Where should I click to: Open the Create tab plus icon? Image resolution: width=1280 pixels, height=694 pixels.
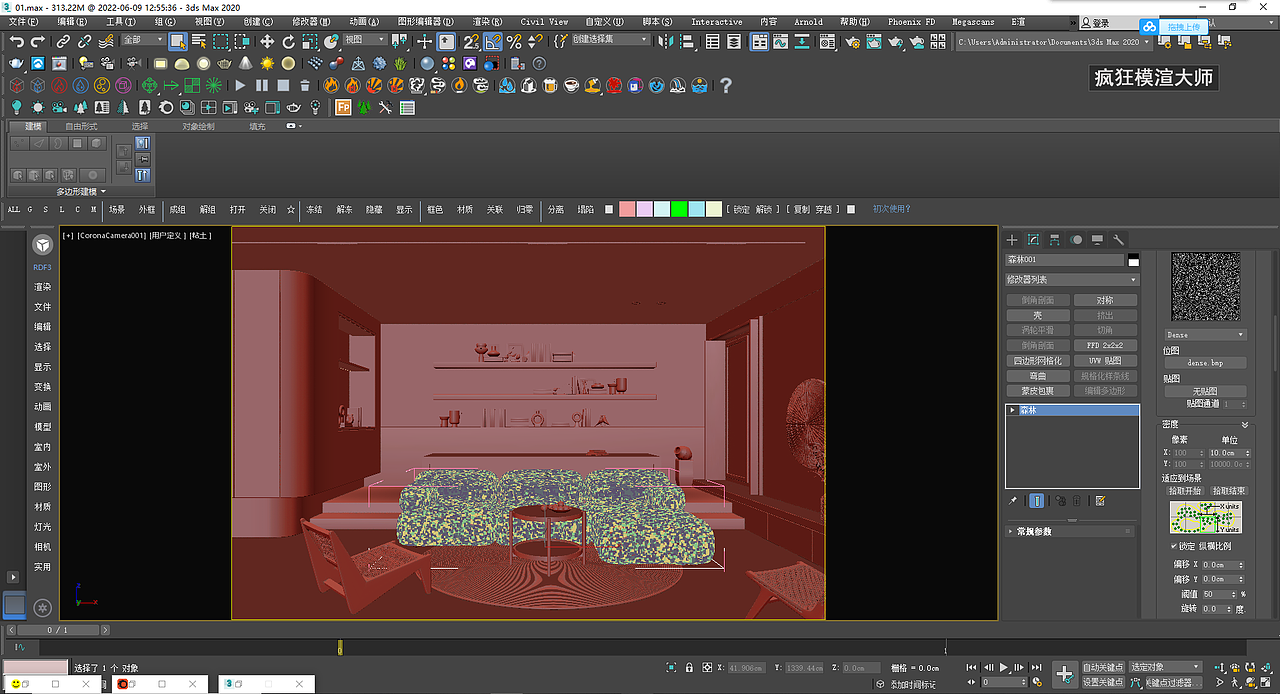coord(1012,240)
